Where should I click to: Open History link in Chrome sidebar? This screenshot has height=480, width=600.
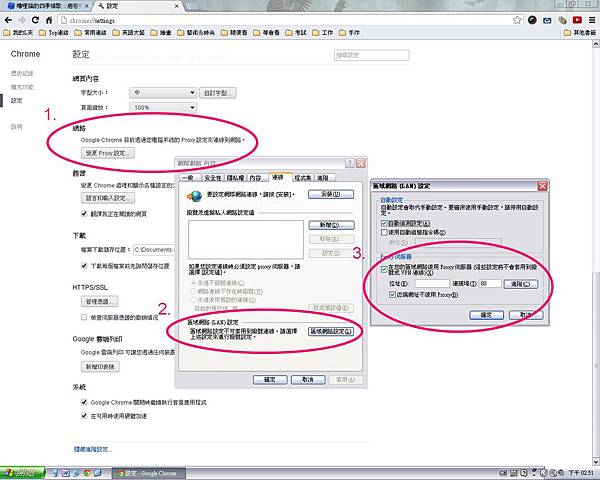pos(22,73)
